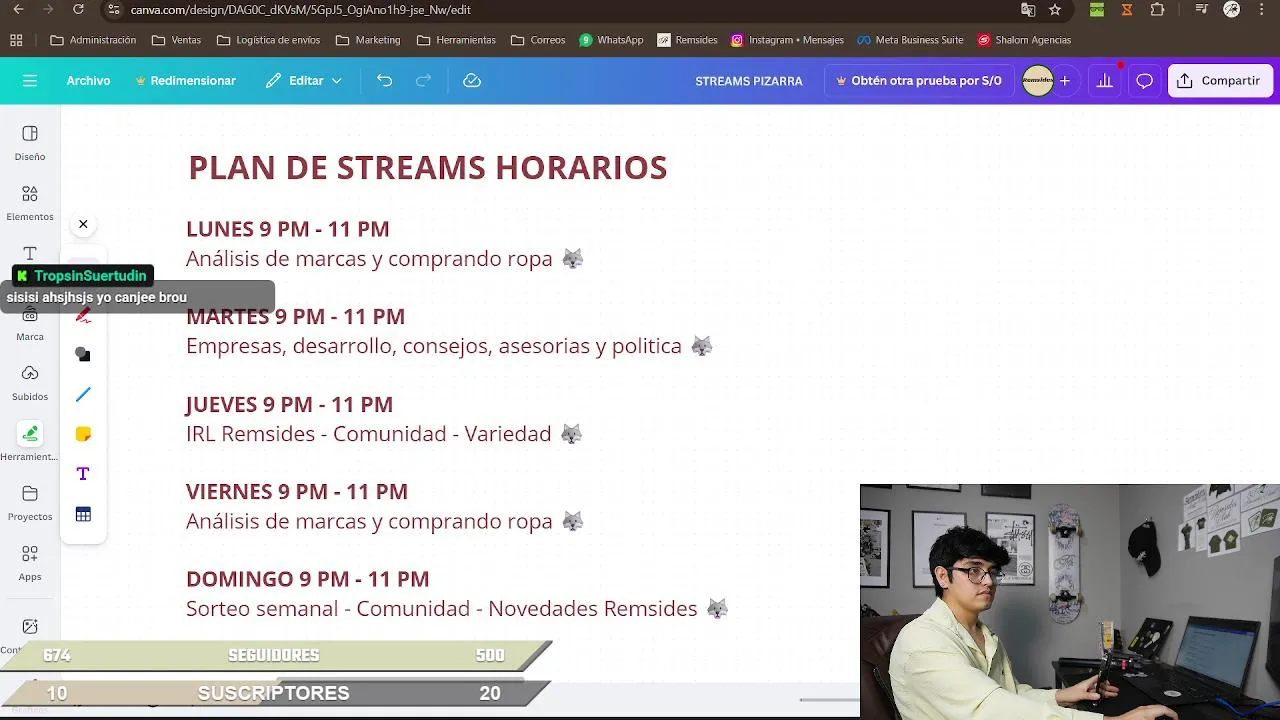This screenshot has height=720, width=1280.
Task: Open the browser translate page icon
Action: [x=1028, y=9]
